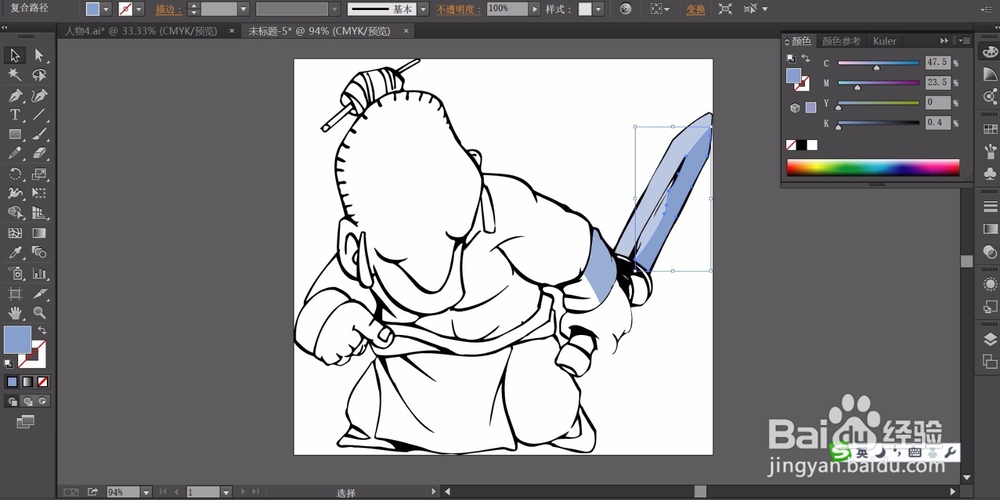The width and height of the screenshot is (1000, 500).
Task: Adjust the stroke weight stepper arrows
Action: [195, 9]
